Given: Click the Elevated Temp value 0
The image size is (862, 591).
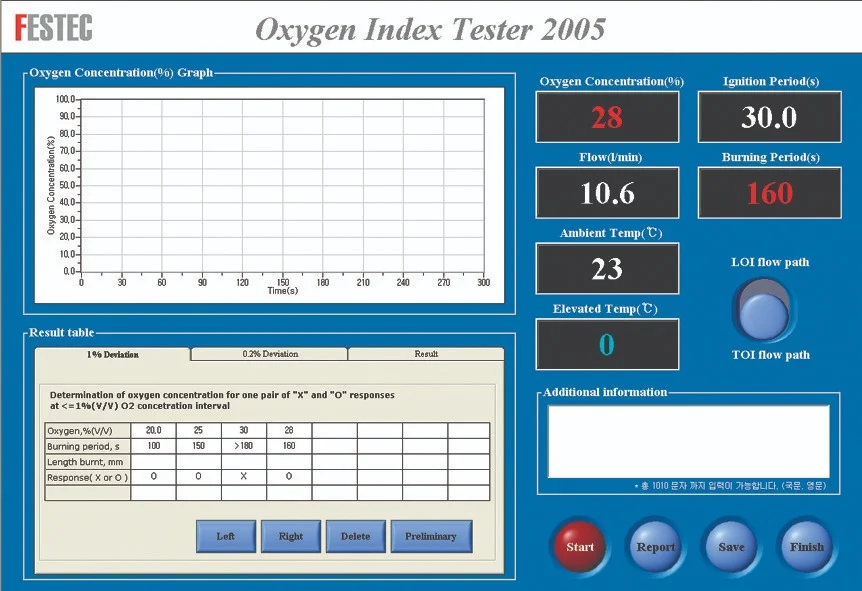Looking at the screenshot, I should coord(607,345).
